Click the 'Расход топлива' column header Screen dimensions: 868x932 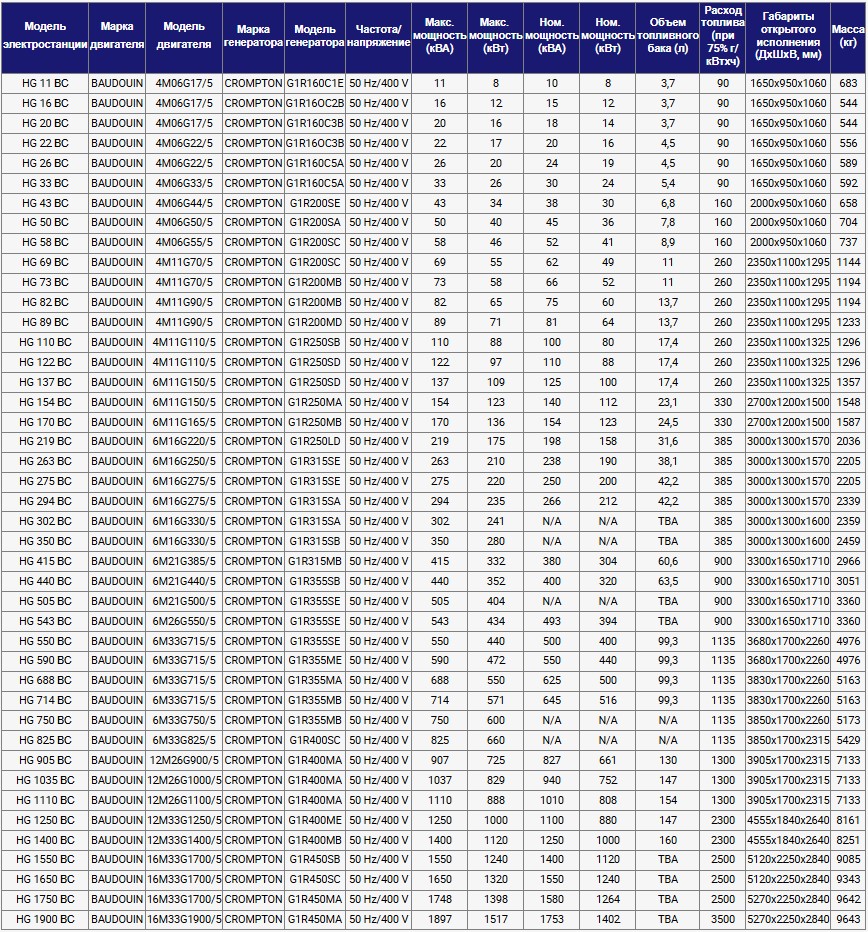723,36
